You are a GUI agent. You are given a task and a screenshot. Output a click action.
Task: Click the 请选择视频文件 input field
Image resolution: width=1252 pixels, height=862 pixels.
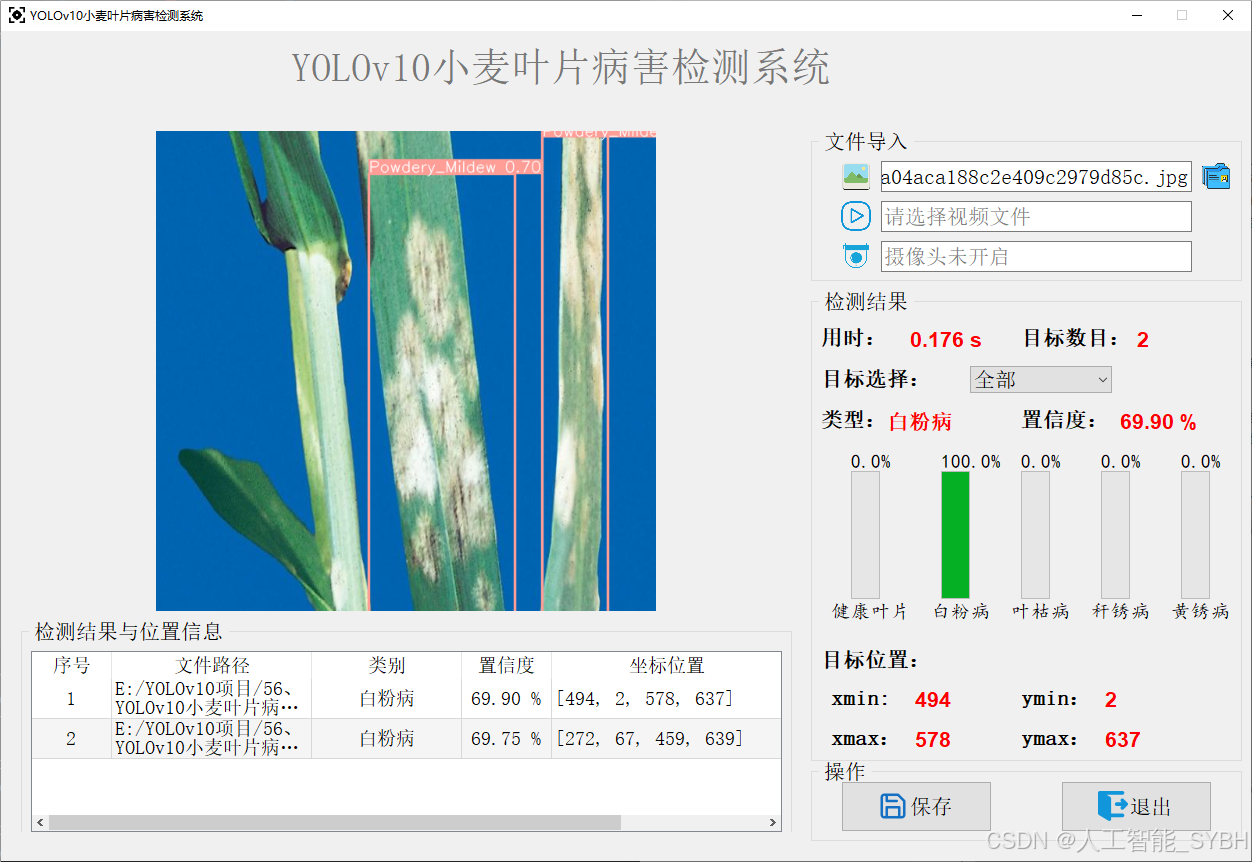pos(1036,216)
